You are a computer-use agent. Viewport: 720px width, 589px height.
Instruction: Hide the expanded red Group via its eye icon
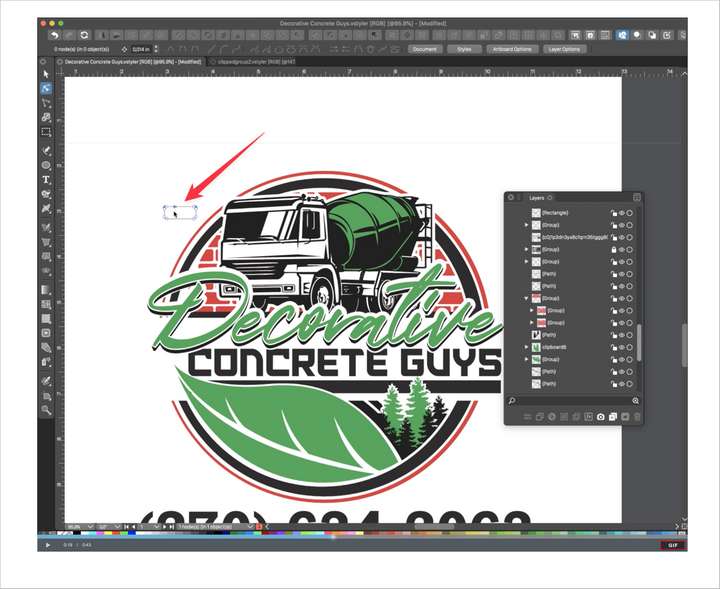click(622, 298)
